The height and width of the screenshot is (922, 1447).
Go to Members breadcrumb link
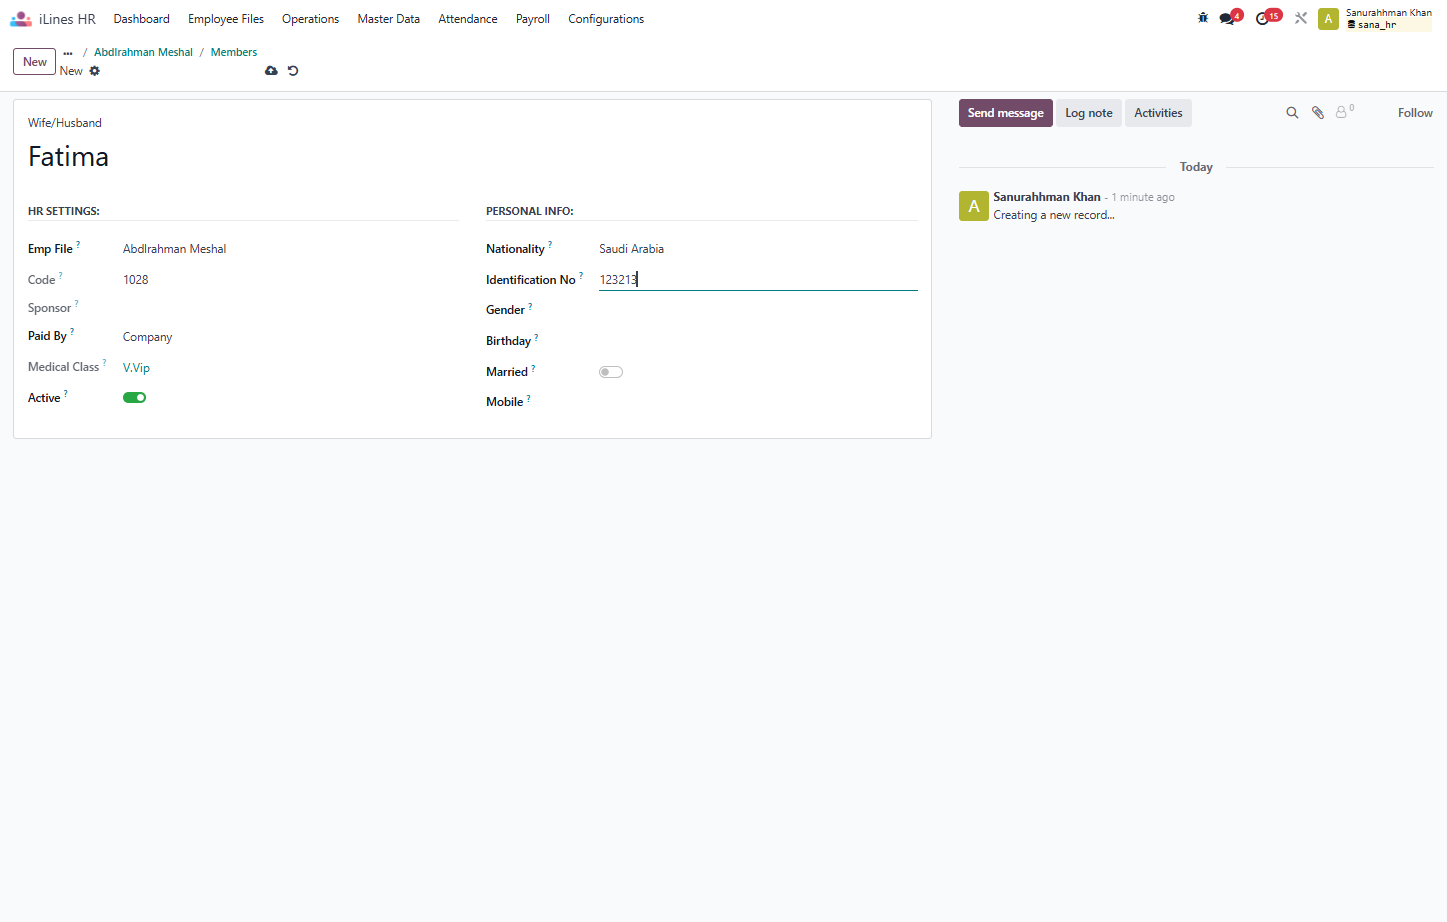(x=234, y=53)
